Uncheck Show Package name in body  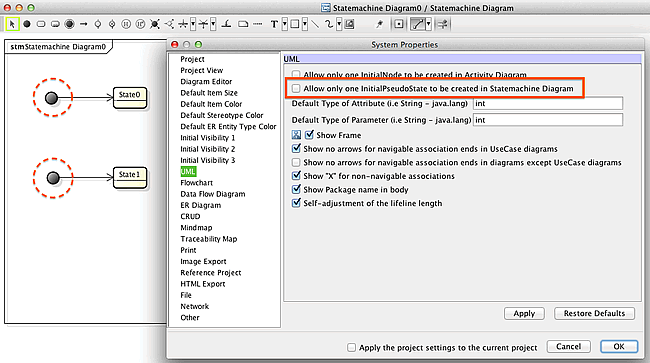tap(296, 190)
